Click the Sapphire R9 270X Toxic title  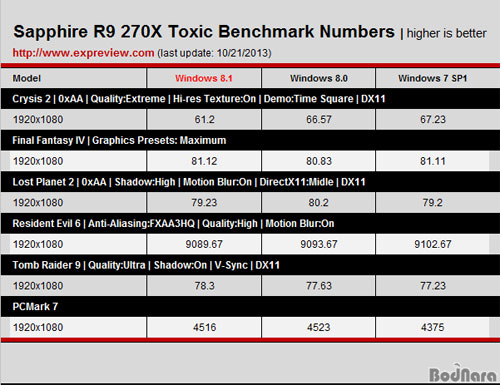204,32
